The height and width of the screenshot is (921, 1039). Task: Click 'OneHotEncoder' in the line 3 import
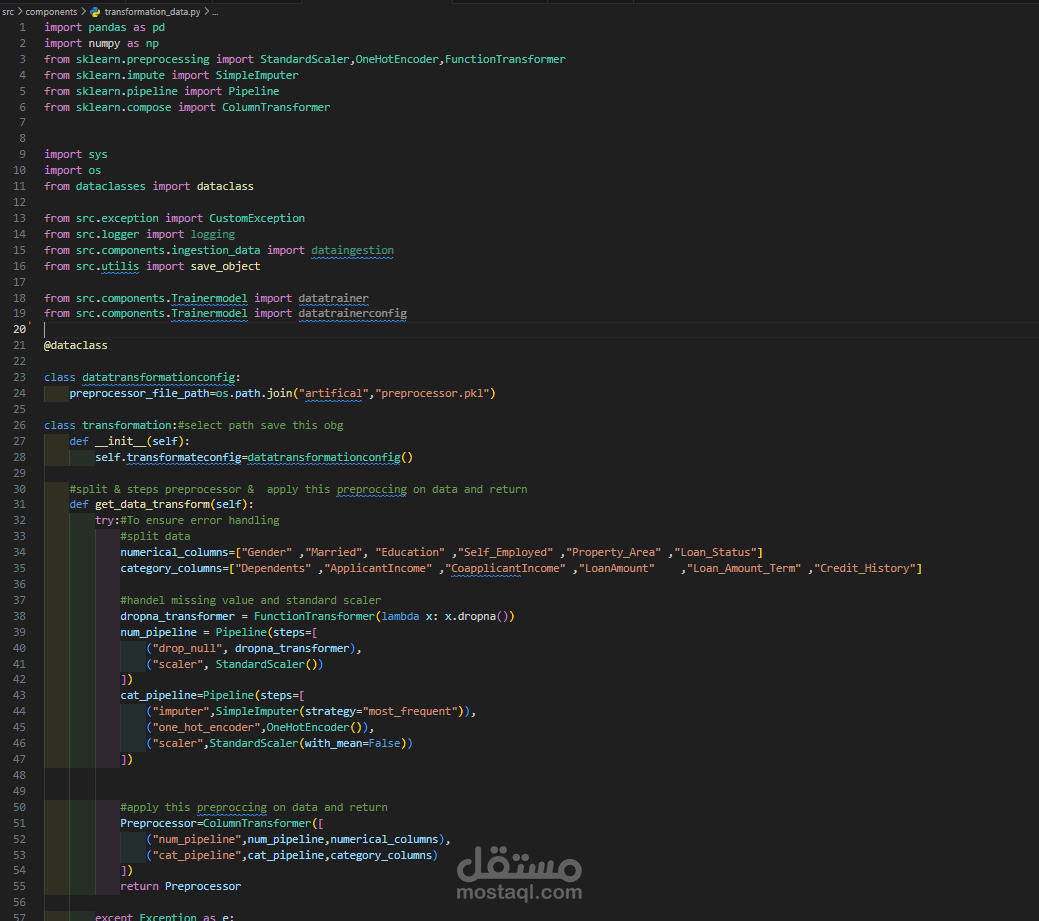click(x=397, y=59)
